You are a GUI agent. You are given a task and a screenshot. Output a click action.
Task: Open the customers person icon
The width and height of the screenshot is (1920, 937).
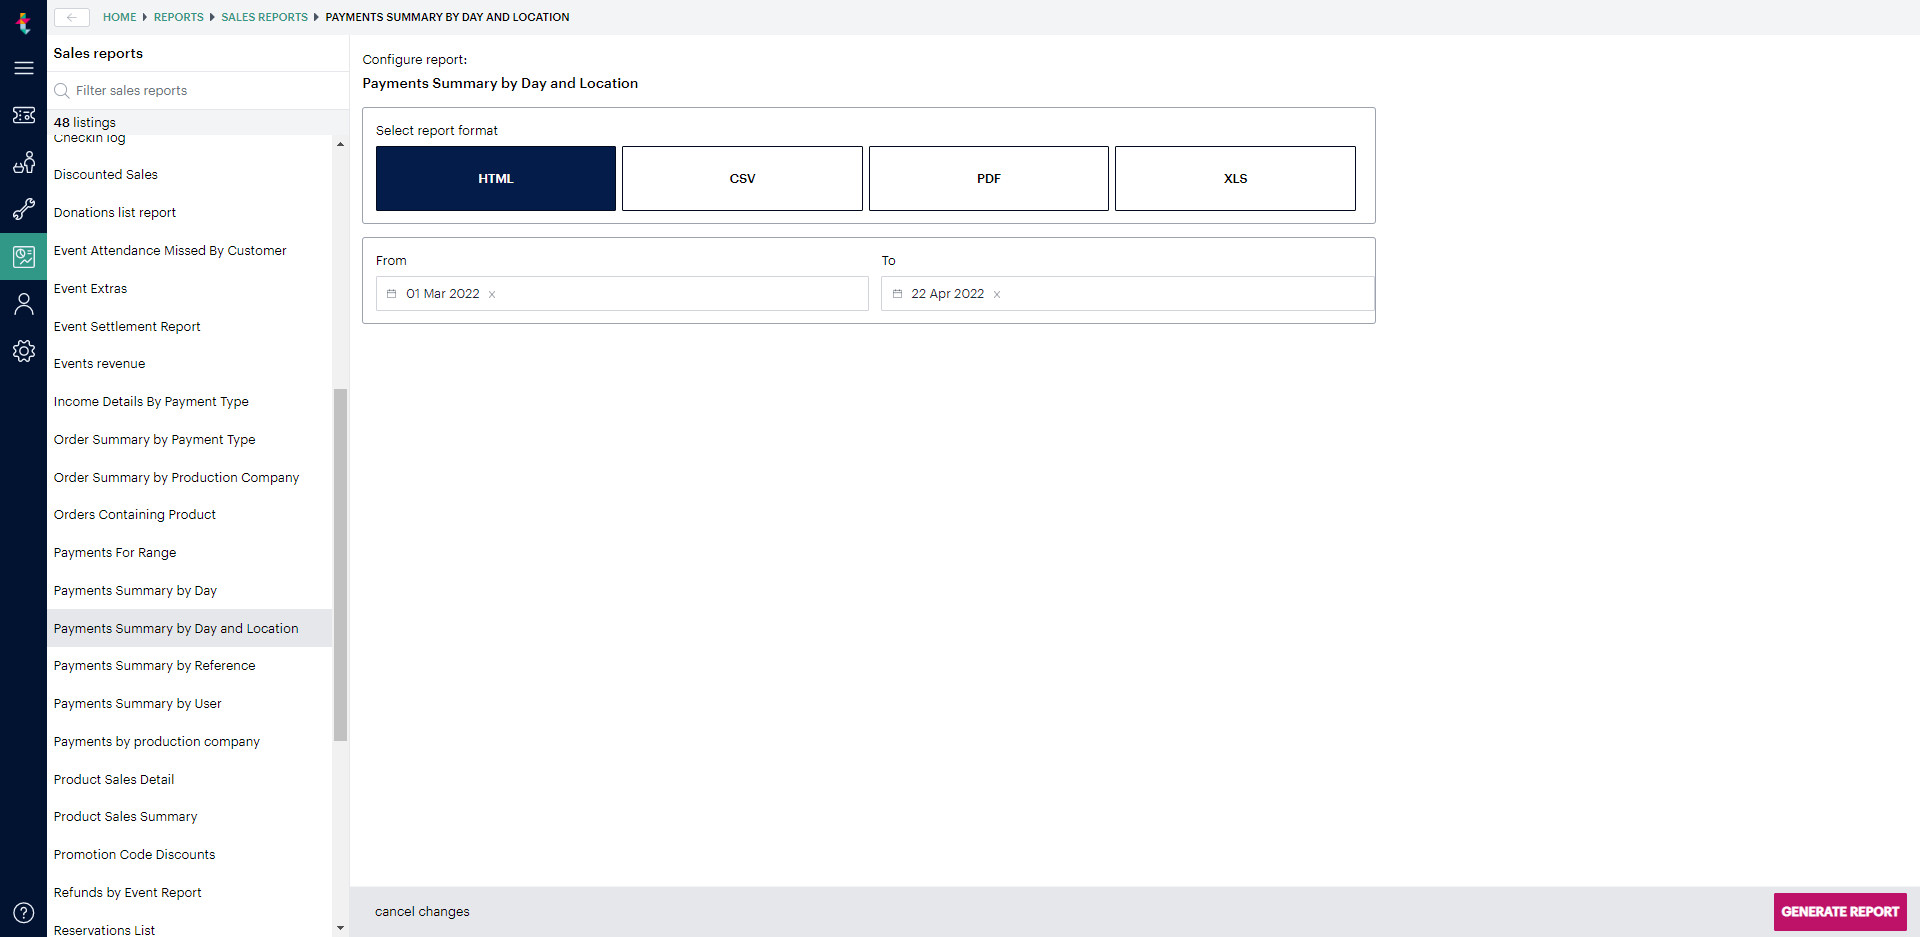[24, 303]
